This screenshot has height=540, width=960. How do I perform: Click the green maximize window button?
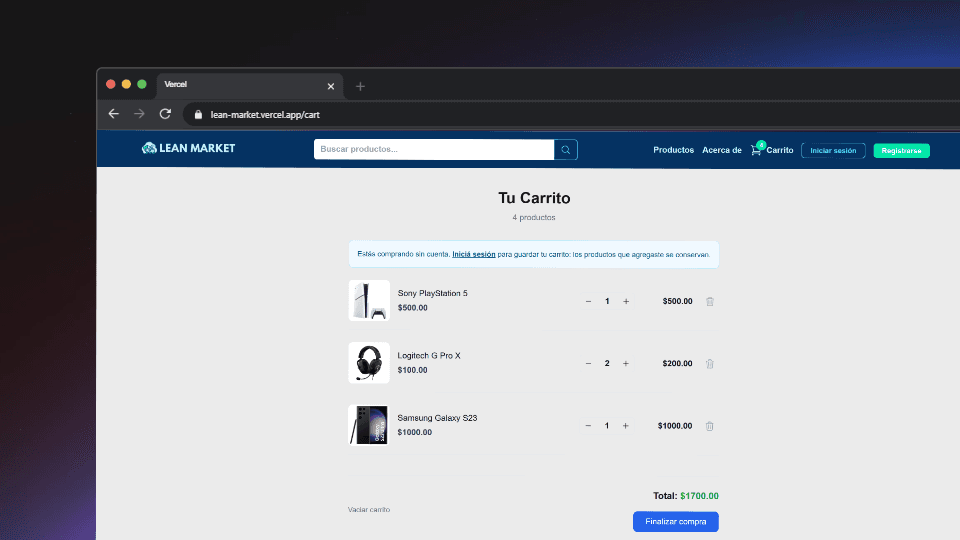point(142,84)
